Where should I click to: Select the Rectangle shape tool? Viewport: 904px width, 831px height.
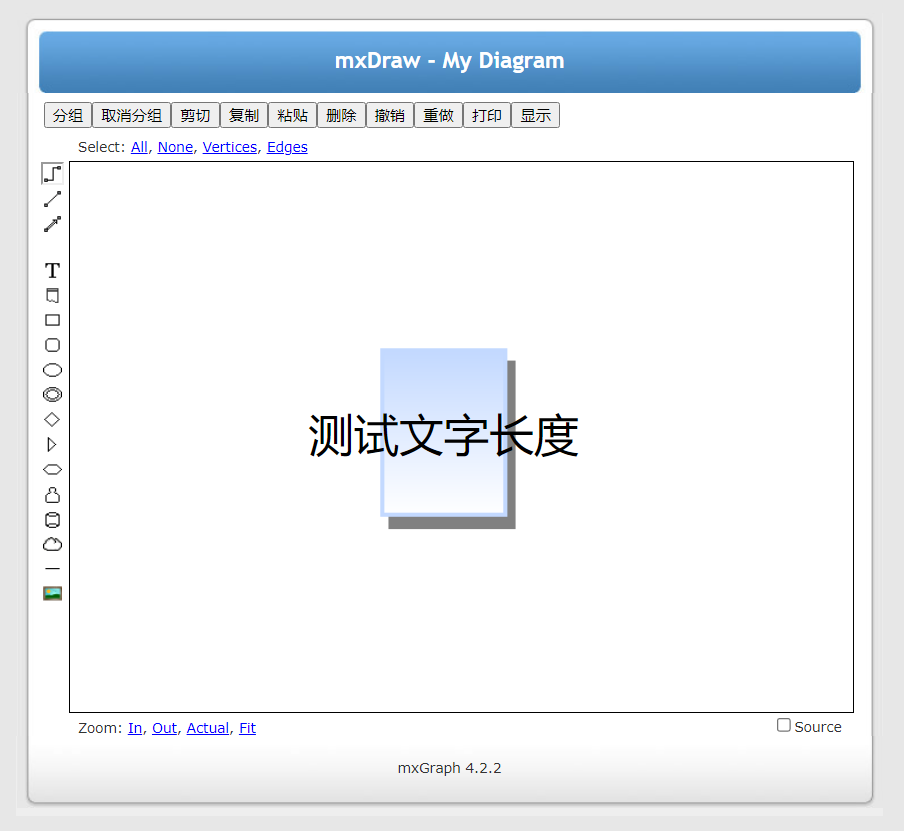[52, 320]
